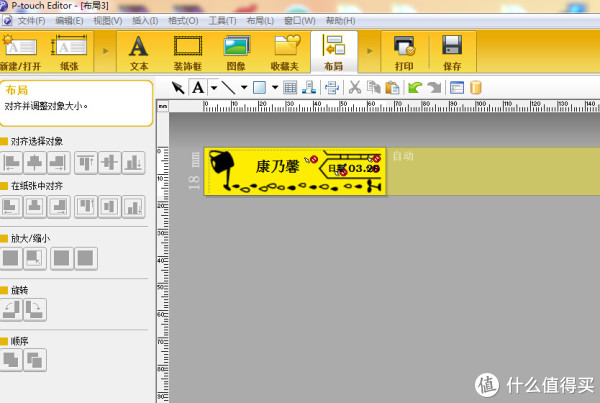
Task: Align selected objects to left
Action: [11, 163]
